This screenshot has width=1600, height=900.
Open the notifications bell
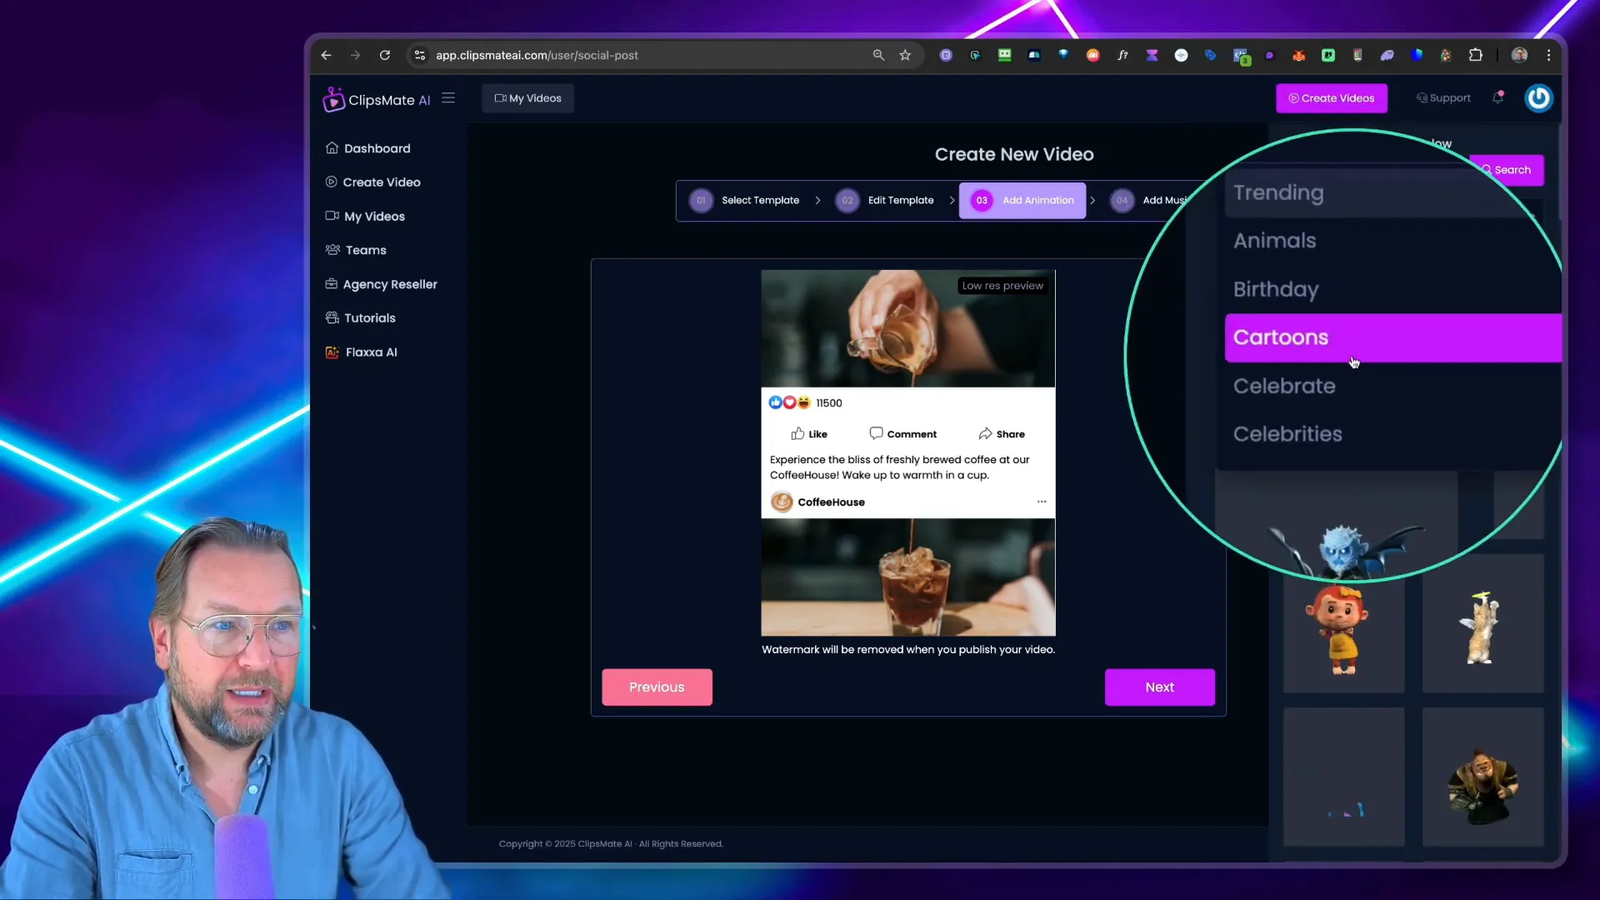1498,97
